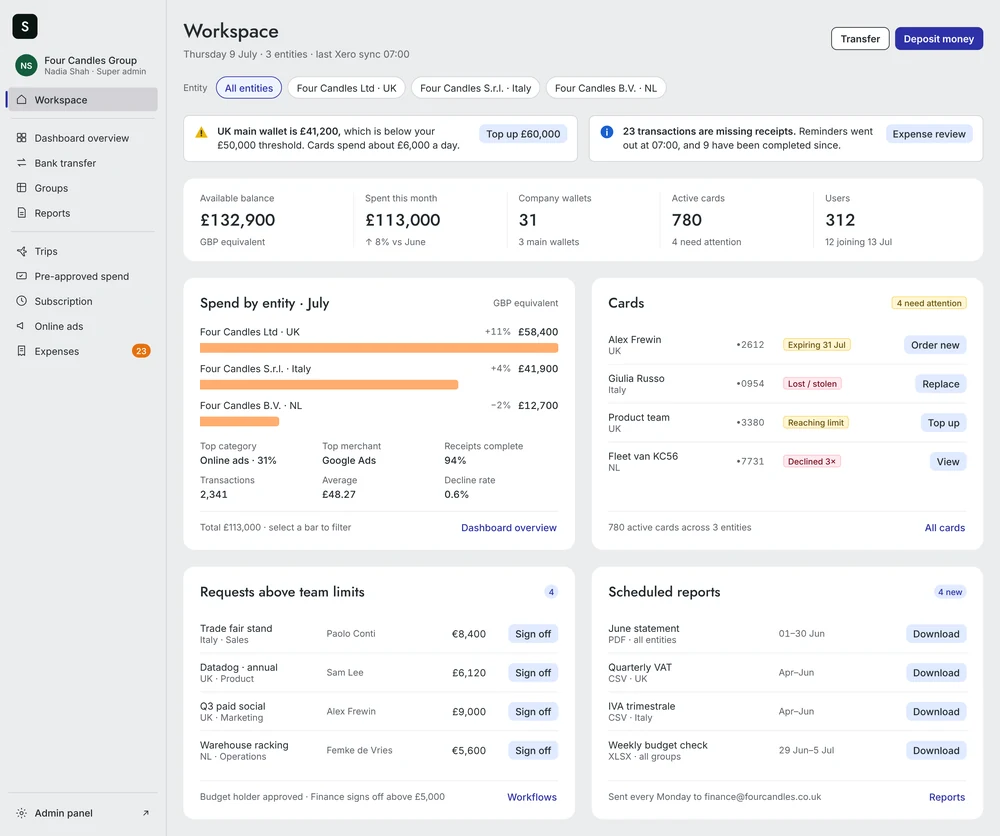Screen dimensions: 1000x836
Task: Open Expense review
Action: (929, 134)
